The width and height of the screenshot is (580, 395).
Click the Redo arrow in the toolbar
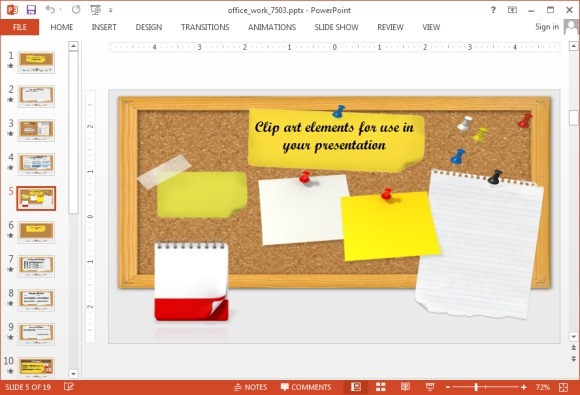76,10
